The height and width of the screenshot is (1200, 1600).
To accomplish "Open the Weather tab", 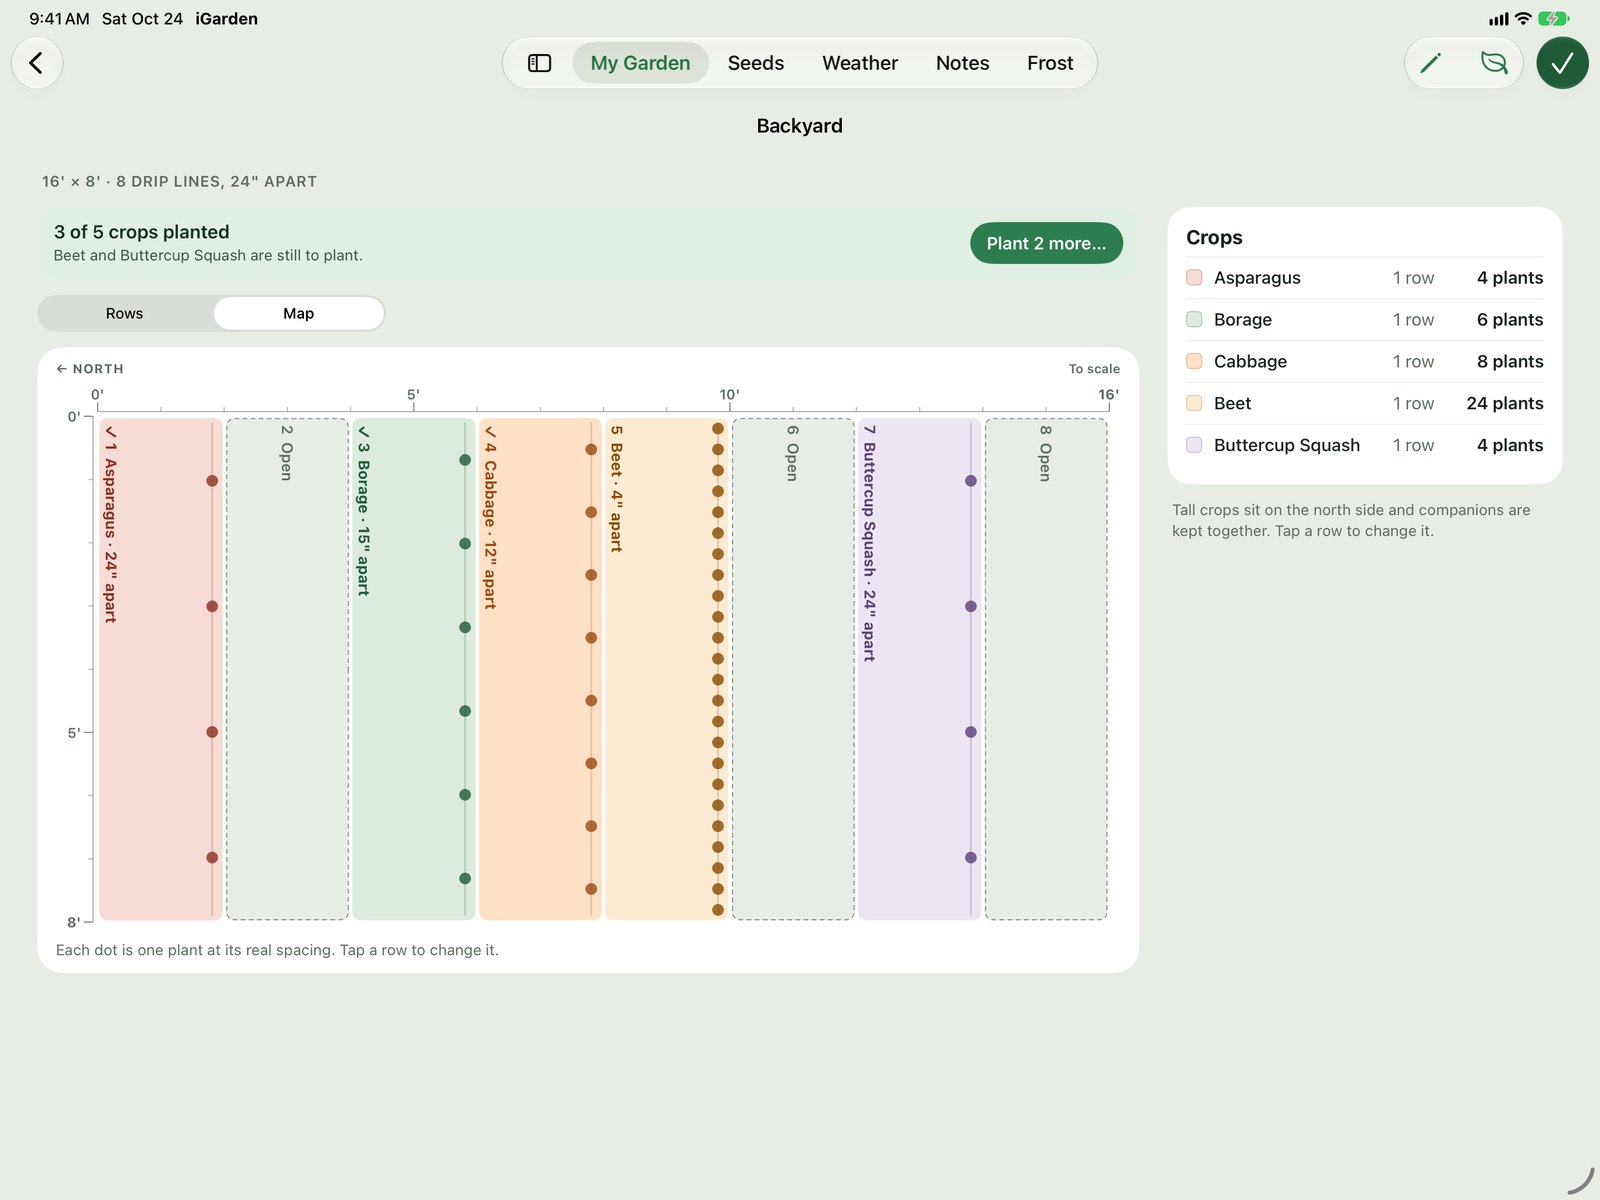I will click(x=860, y=63).
